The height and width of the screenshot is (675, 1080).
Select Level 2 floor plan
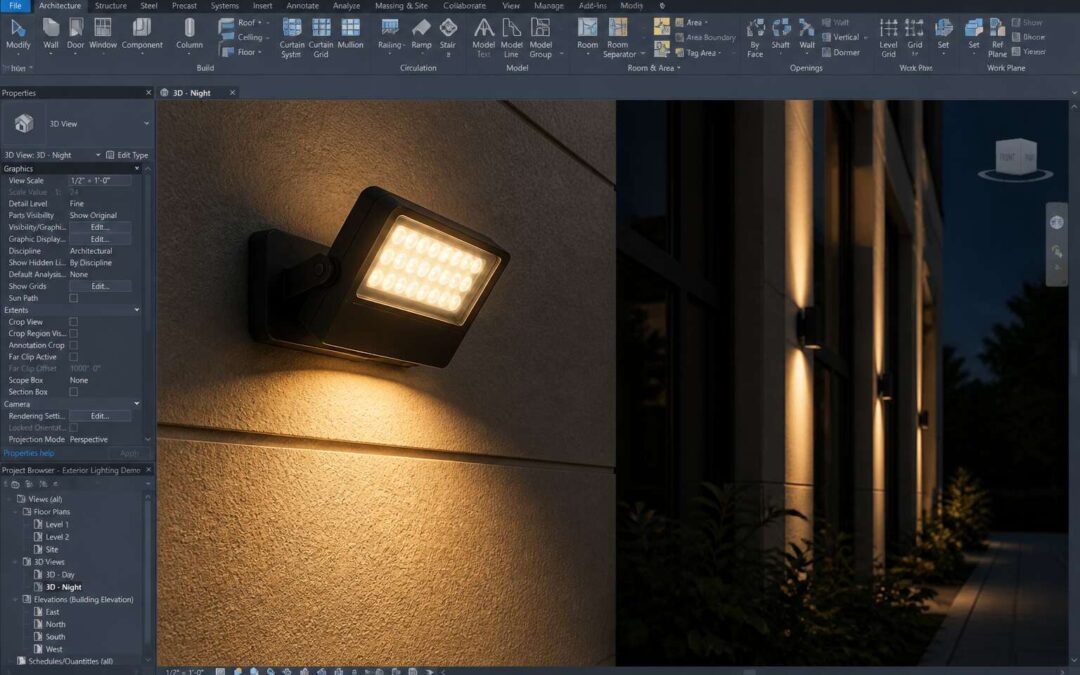(57, 537)
